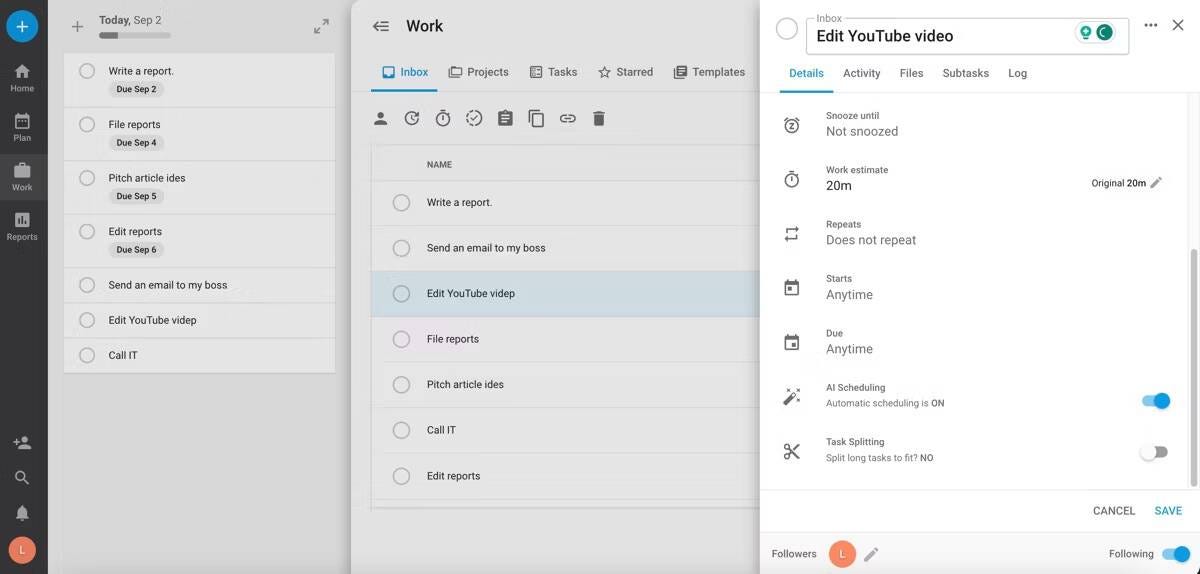Image resolution: width=1200 pixels, height=574 pixels.
Task: Click the stopwatch icon in Work toolbar
Action: 443,119
